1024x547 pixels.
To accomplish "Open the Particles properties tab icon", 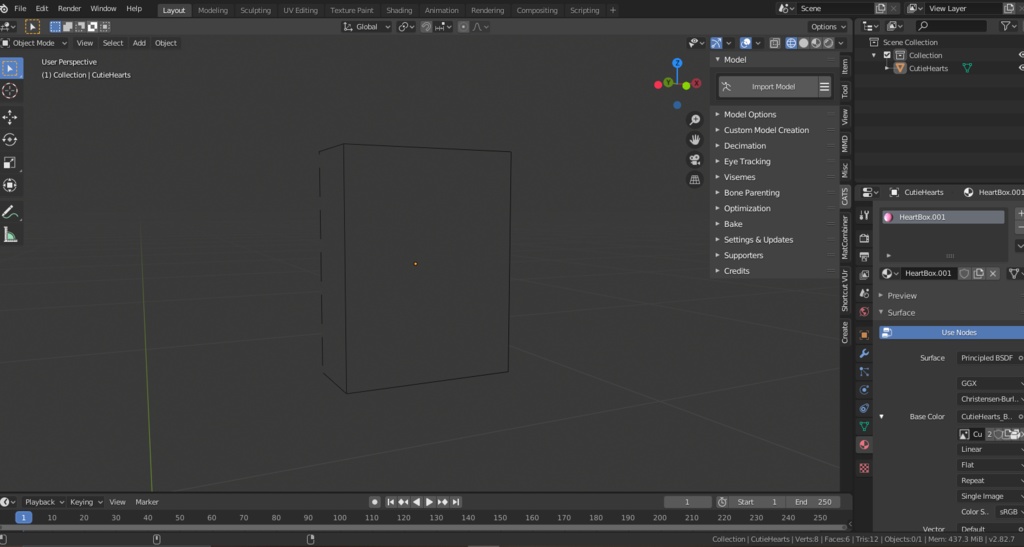I will coord(864,371).
